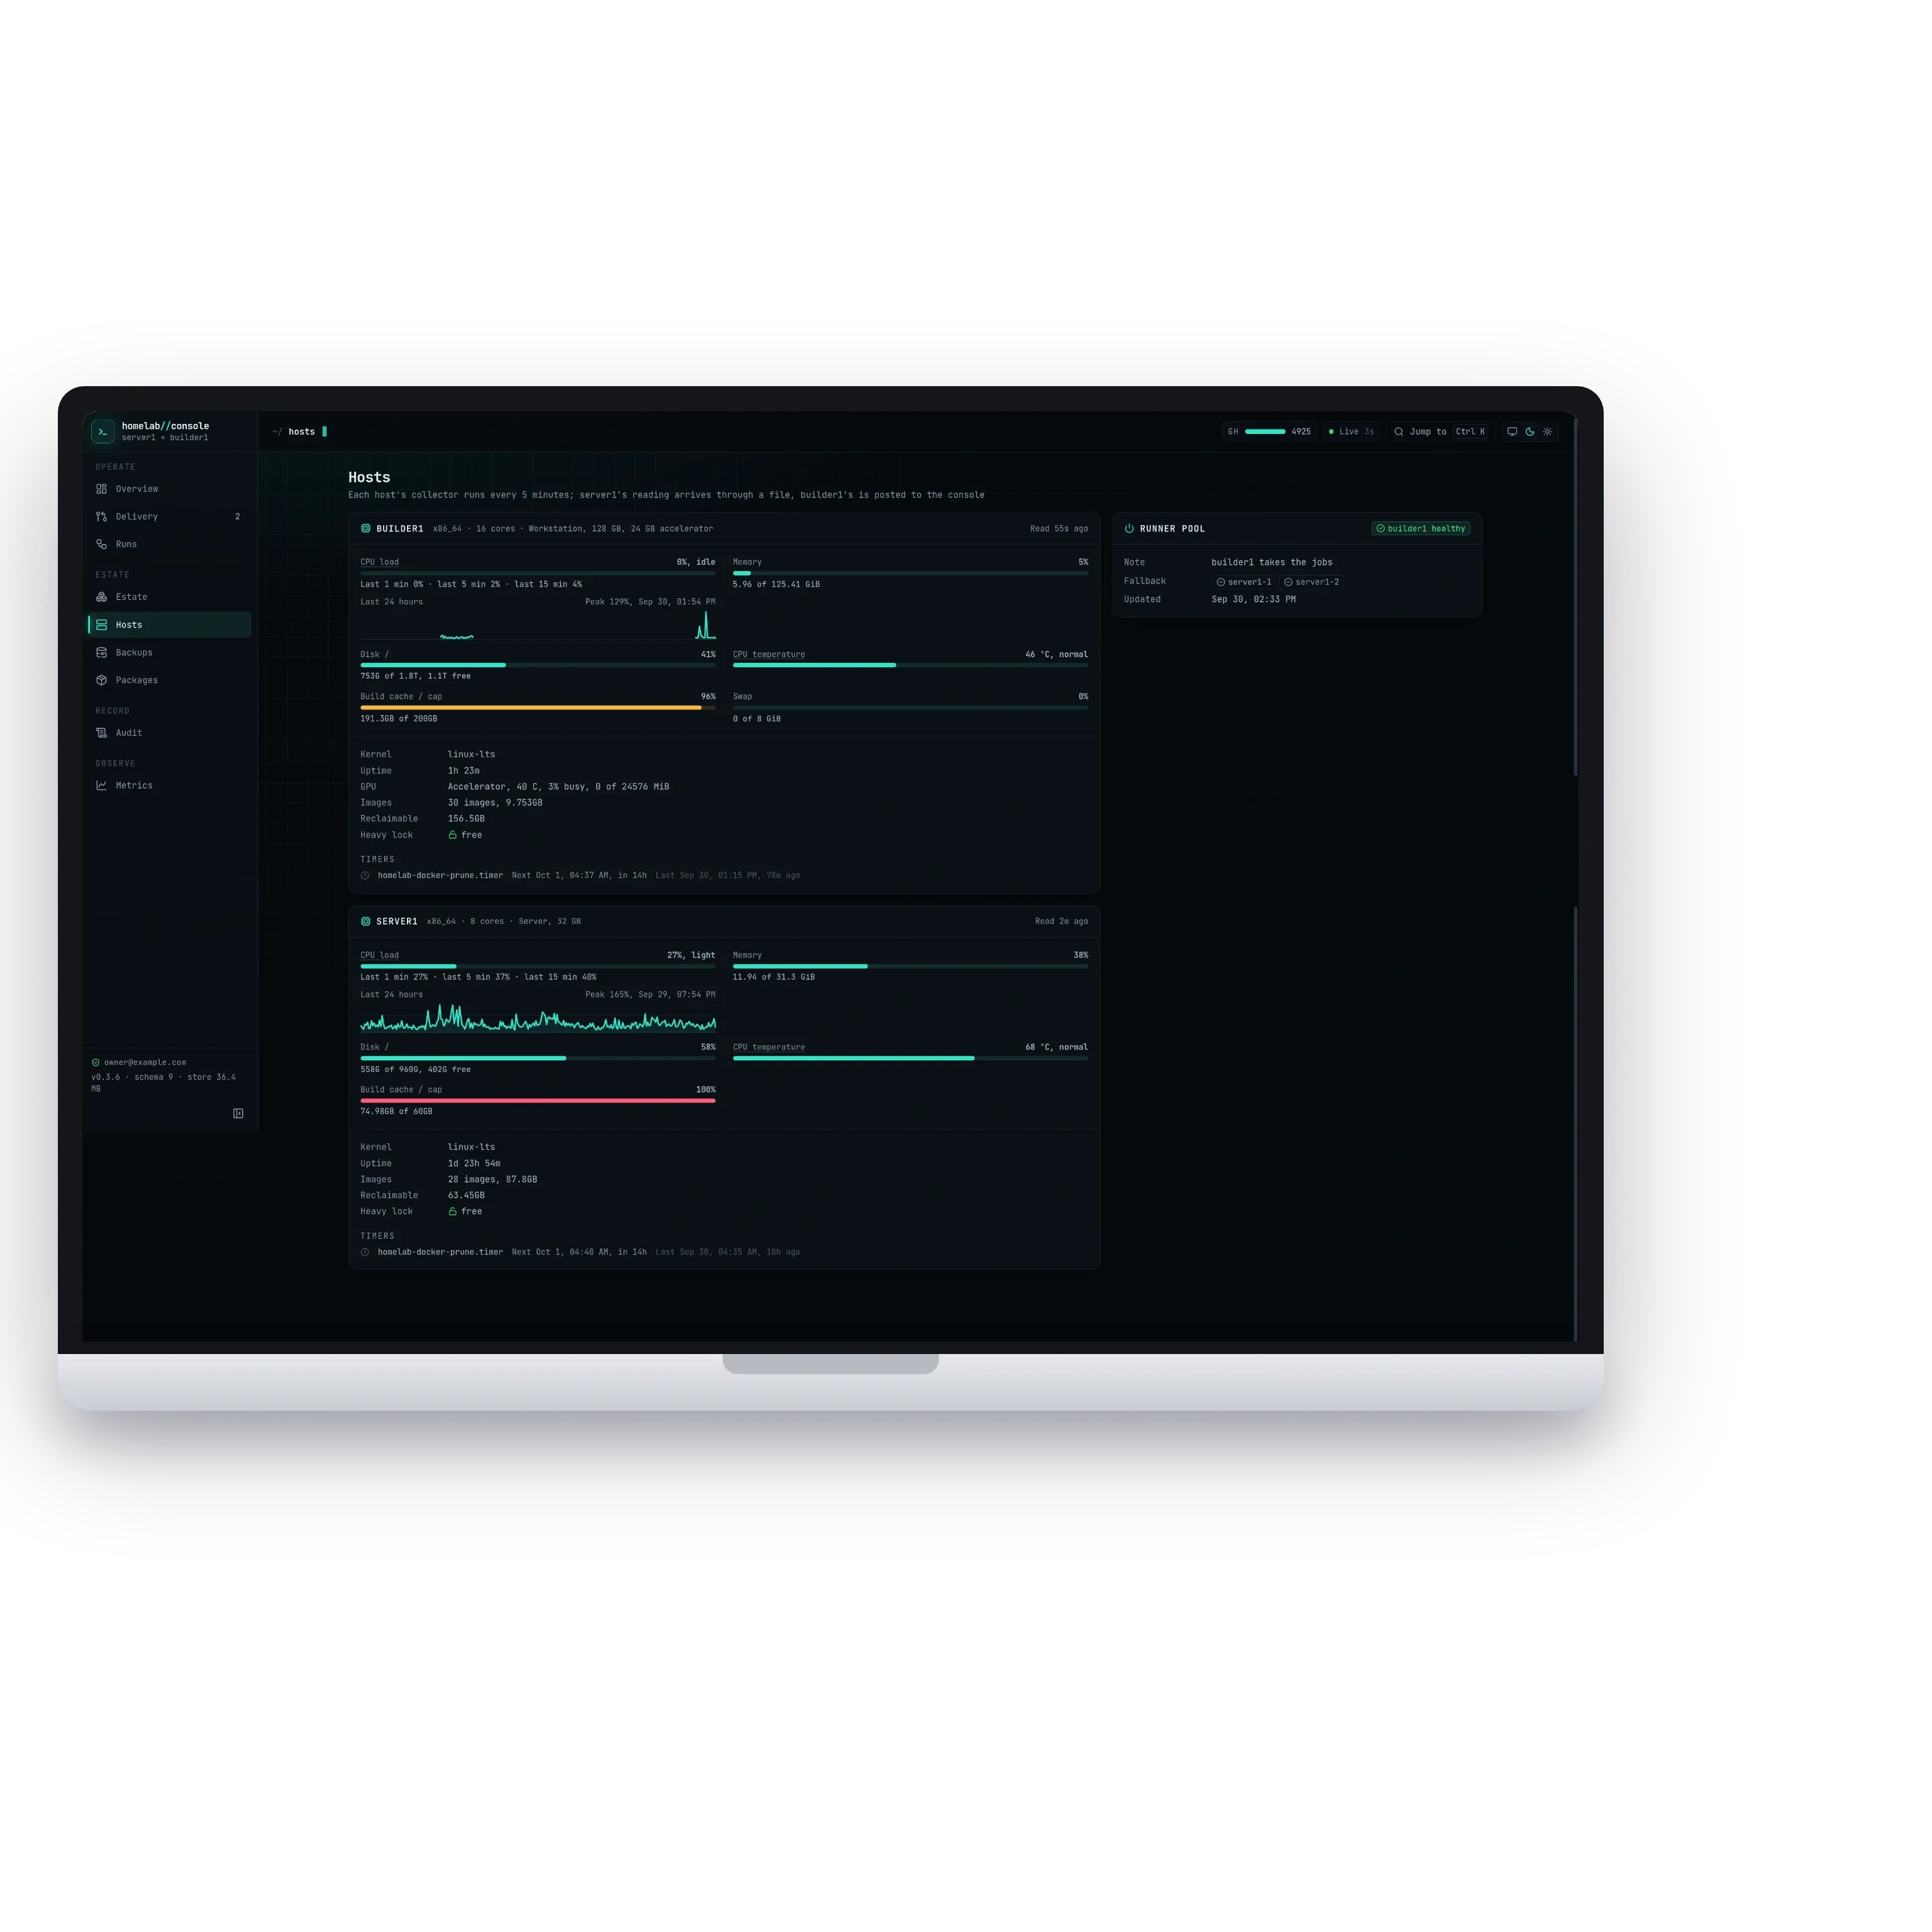Click the builder1 healthy badge
The width and height of the screenshot is (1932, 1932).
(1421, 529)
